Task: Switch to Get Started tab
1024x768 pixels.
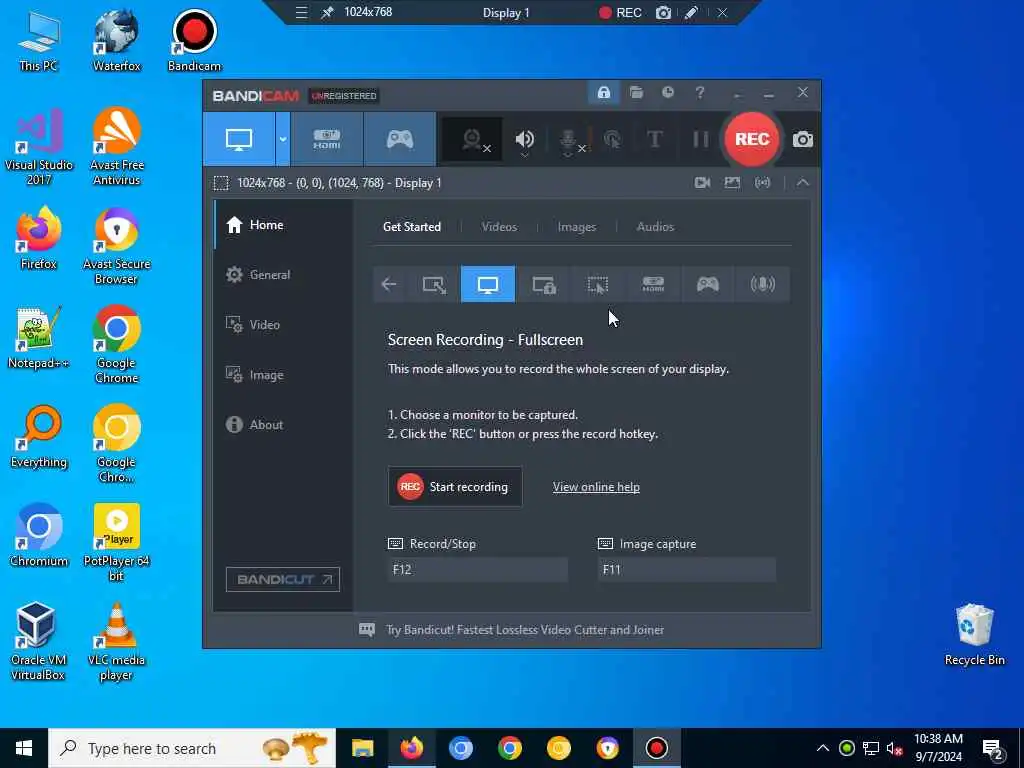Action: click(x=411, y=227)
